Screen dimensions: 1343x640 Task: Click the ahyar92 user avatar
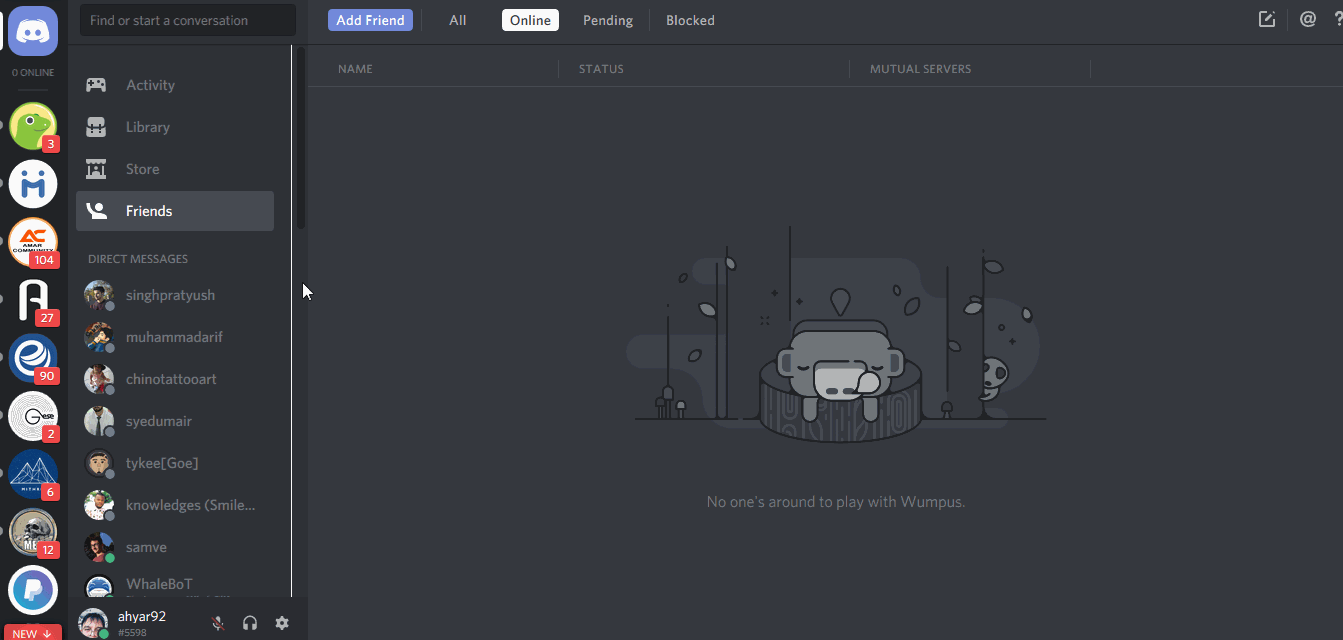point(93,623)
